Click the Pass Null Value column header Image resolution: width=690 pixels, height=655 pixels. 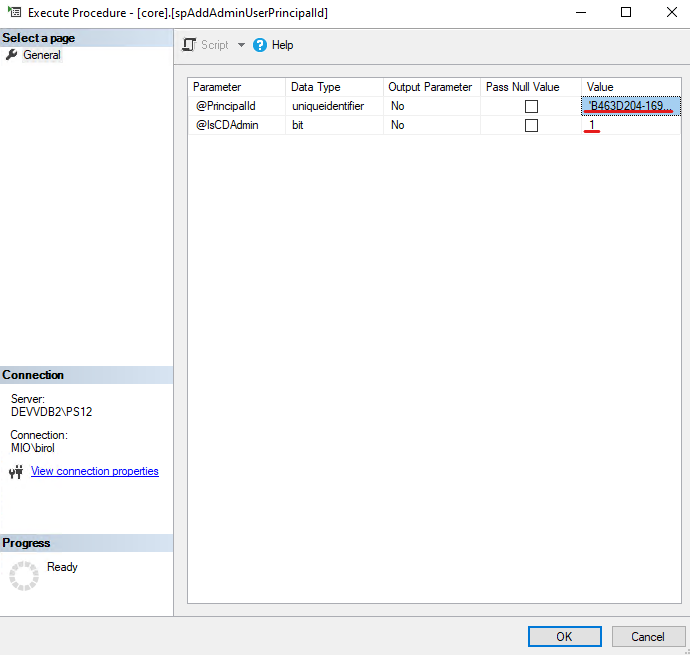point(531,87)
